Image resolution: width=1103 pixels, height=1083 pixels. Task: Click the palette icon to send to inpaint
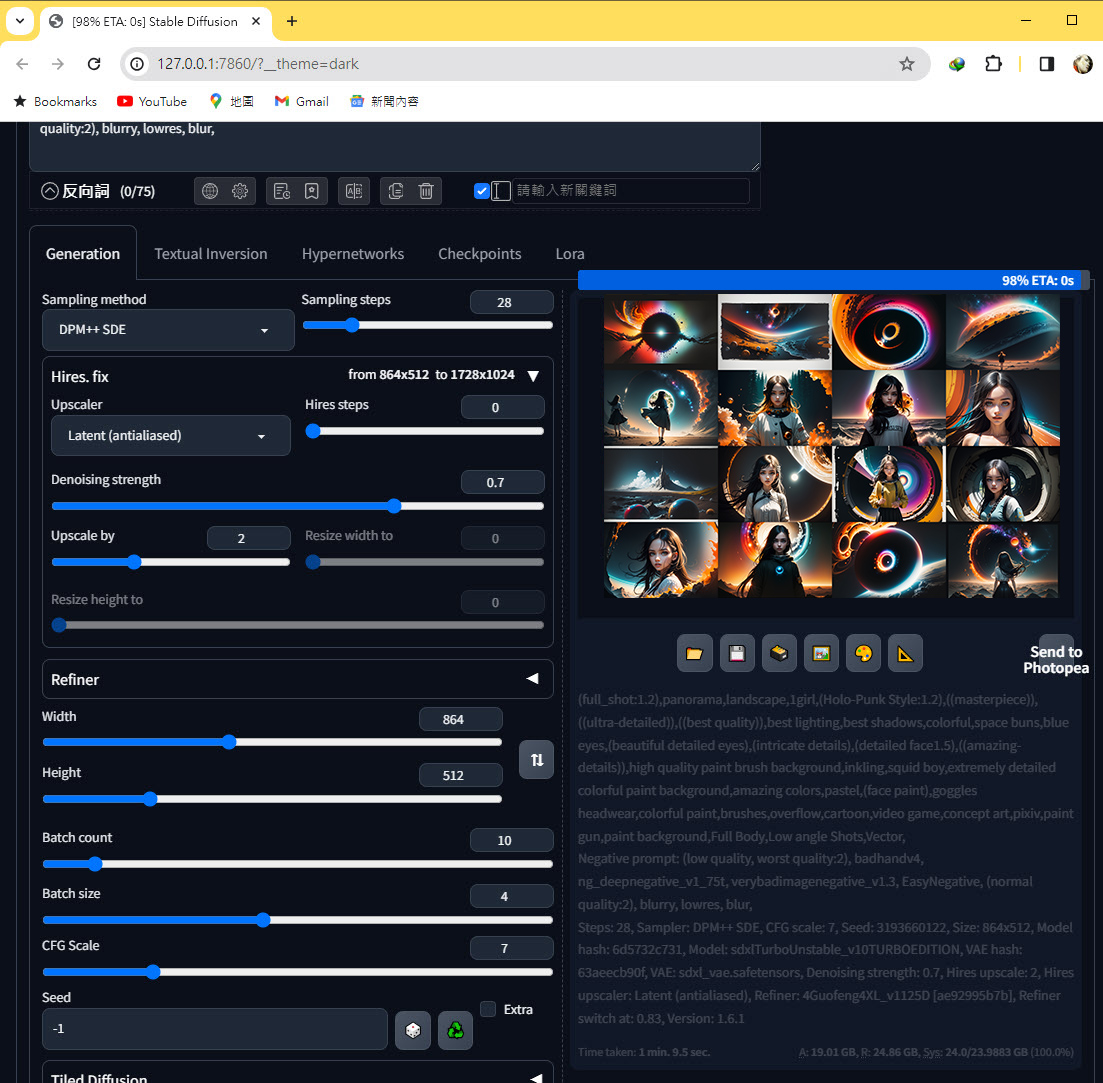point(863,653)
